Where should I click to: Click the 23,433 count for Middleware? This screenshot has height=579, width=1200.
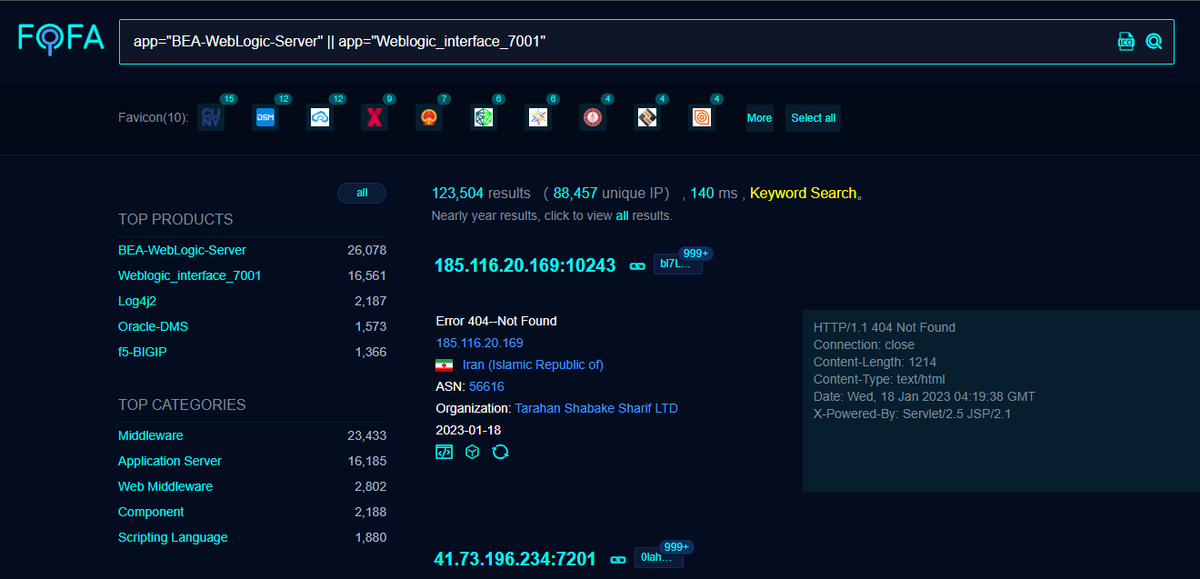click(366, 436)
